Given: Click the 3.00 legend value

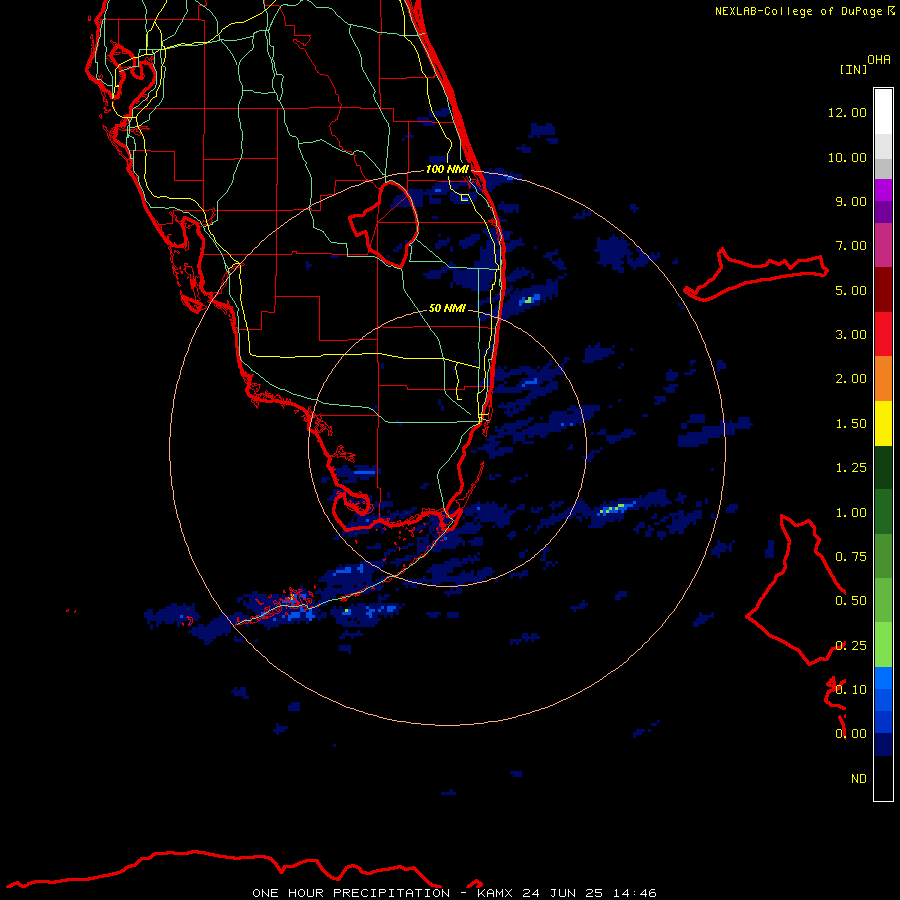Looking at the screenshot, I should [x=851, y=335].
